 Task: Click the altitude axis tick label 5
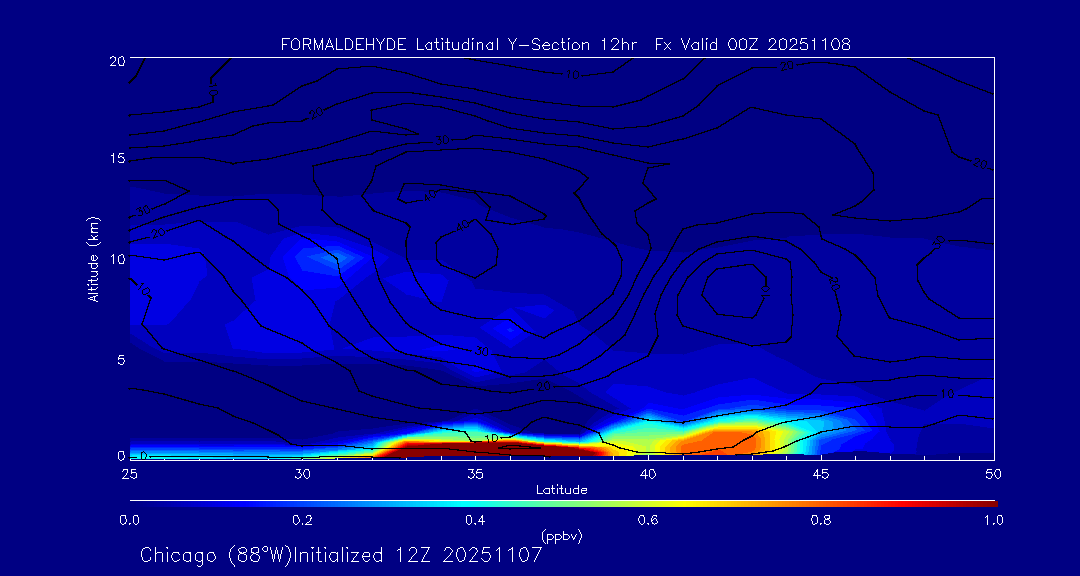[120, 360]
